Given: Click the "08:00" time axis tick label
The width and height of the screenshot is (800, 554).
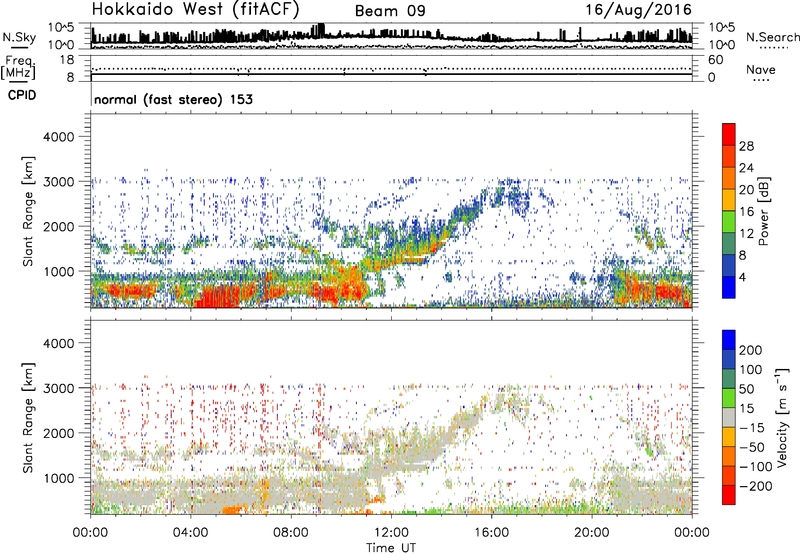Looking at the screenshot, I should coord(290,533).
